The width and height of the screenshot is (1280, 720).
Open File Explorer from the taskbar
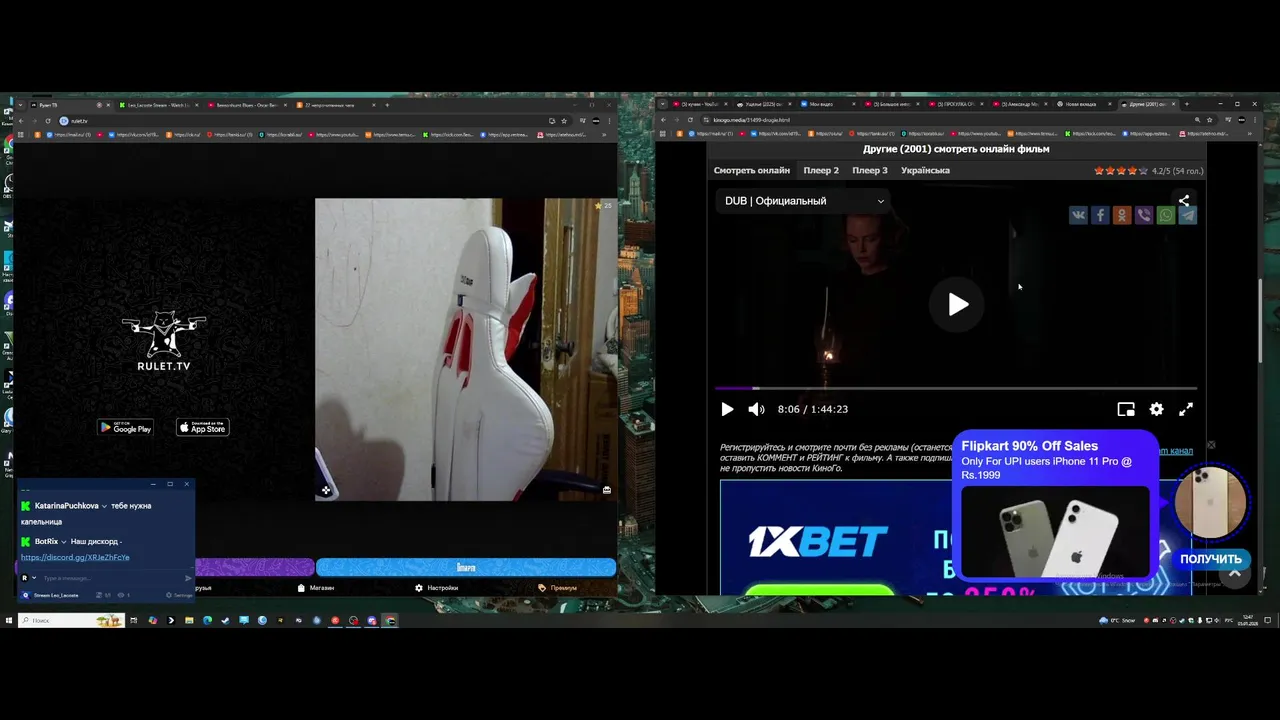pyautogui.click(x=189, y=620)
